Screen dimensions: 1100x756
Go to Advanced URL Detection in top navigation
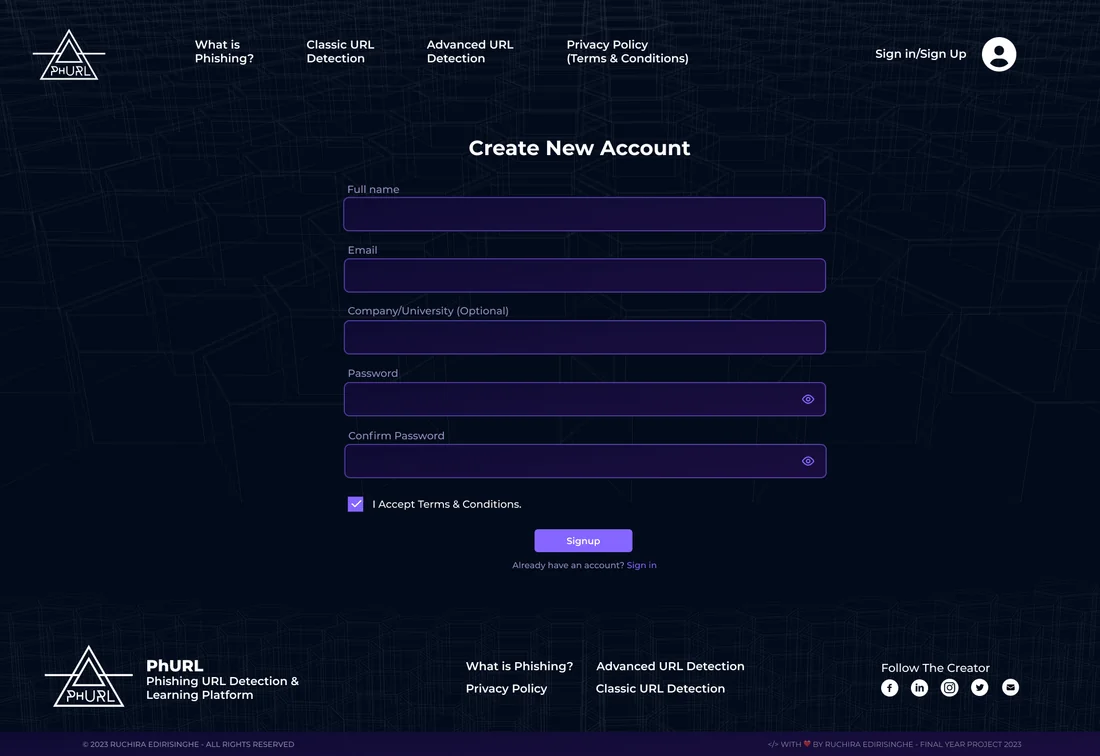coord(470,51)
